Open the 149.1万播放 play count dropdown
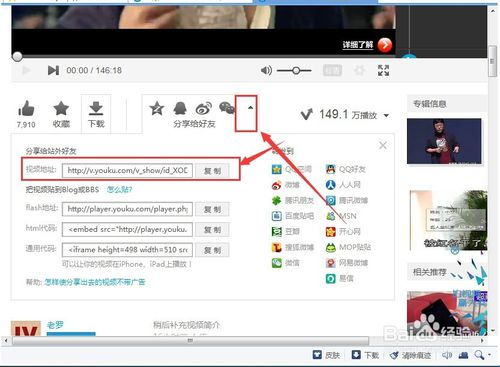Image resolution: width=500 pixels, height=367 pixels. click(386, 116)
